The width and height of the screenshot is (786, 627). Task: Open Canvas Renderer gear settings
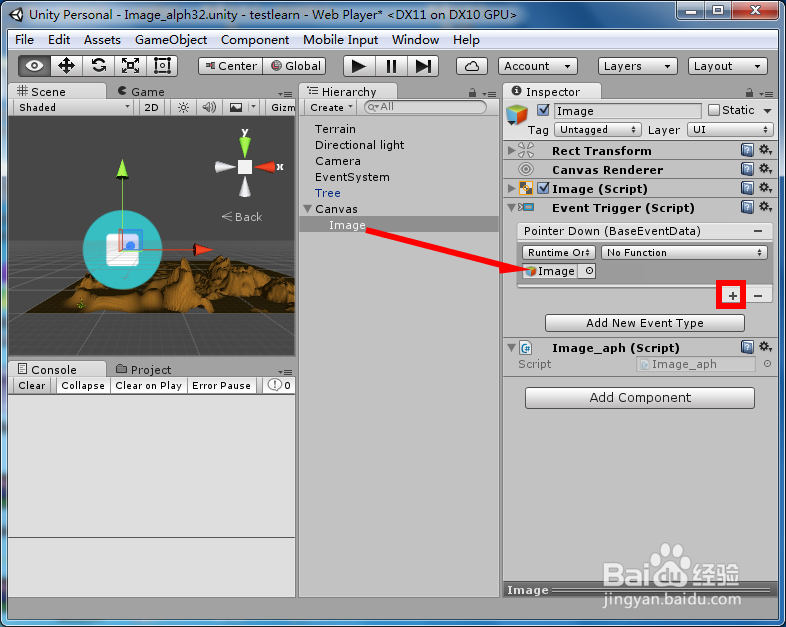(x=765, y=169)
